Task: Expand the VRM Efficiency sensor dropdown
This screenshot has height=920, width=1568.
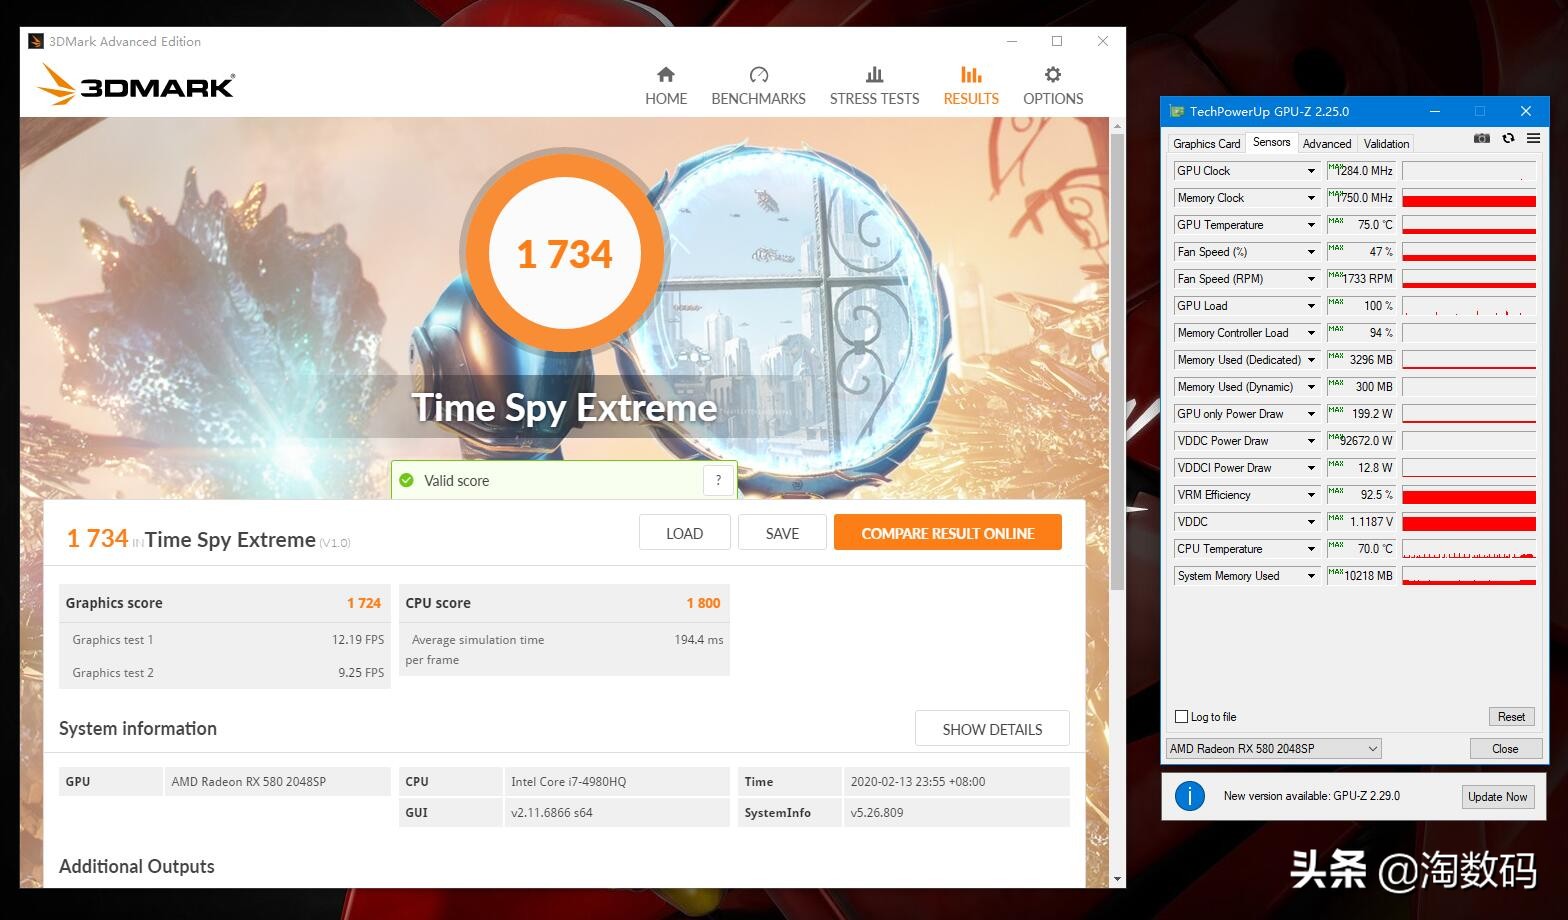Action: [x=1311, y=495]
